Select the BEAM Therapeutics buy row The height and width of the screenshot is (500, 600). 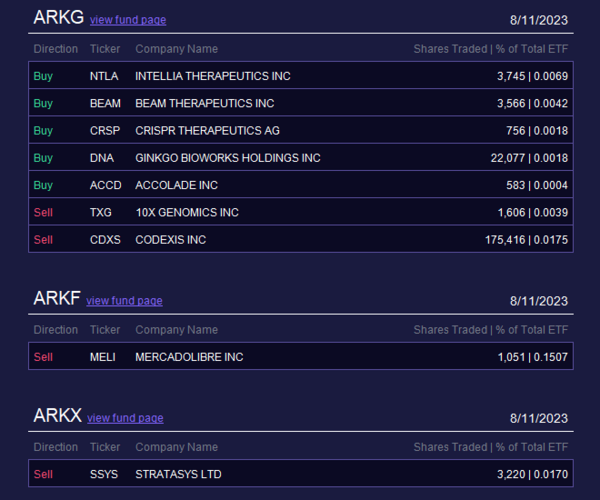tap(301, 103)
